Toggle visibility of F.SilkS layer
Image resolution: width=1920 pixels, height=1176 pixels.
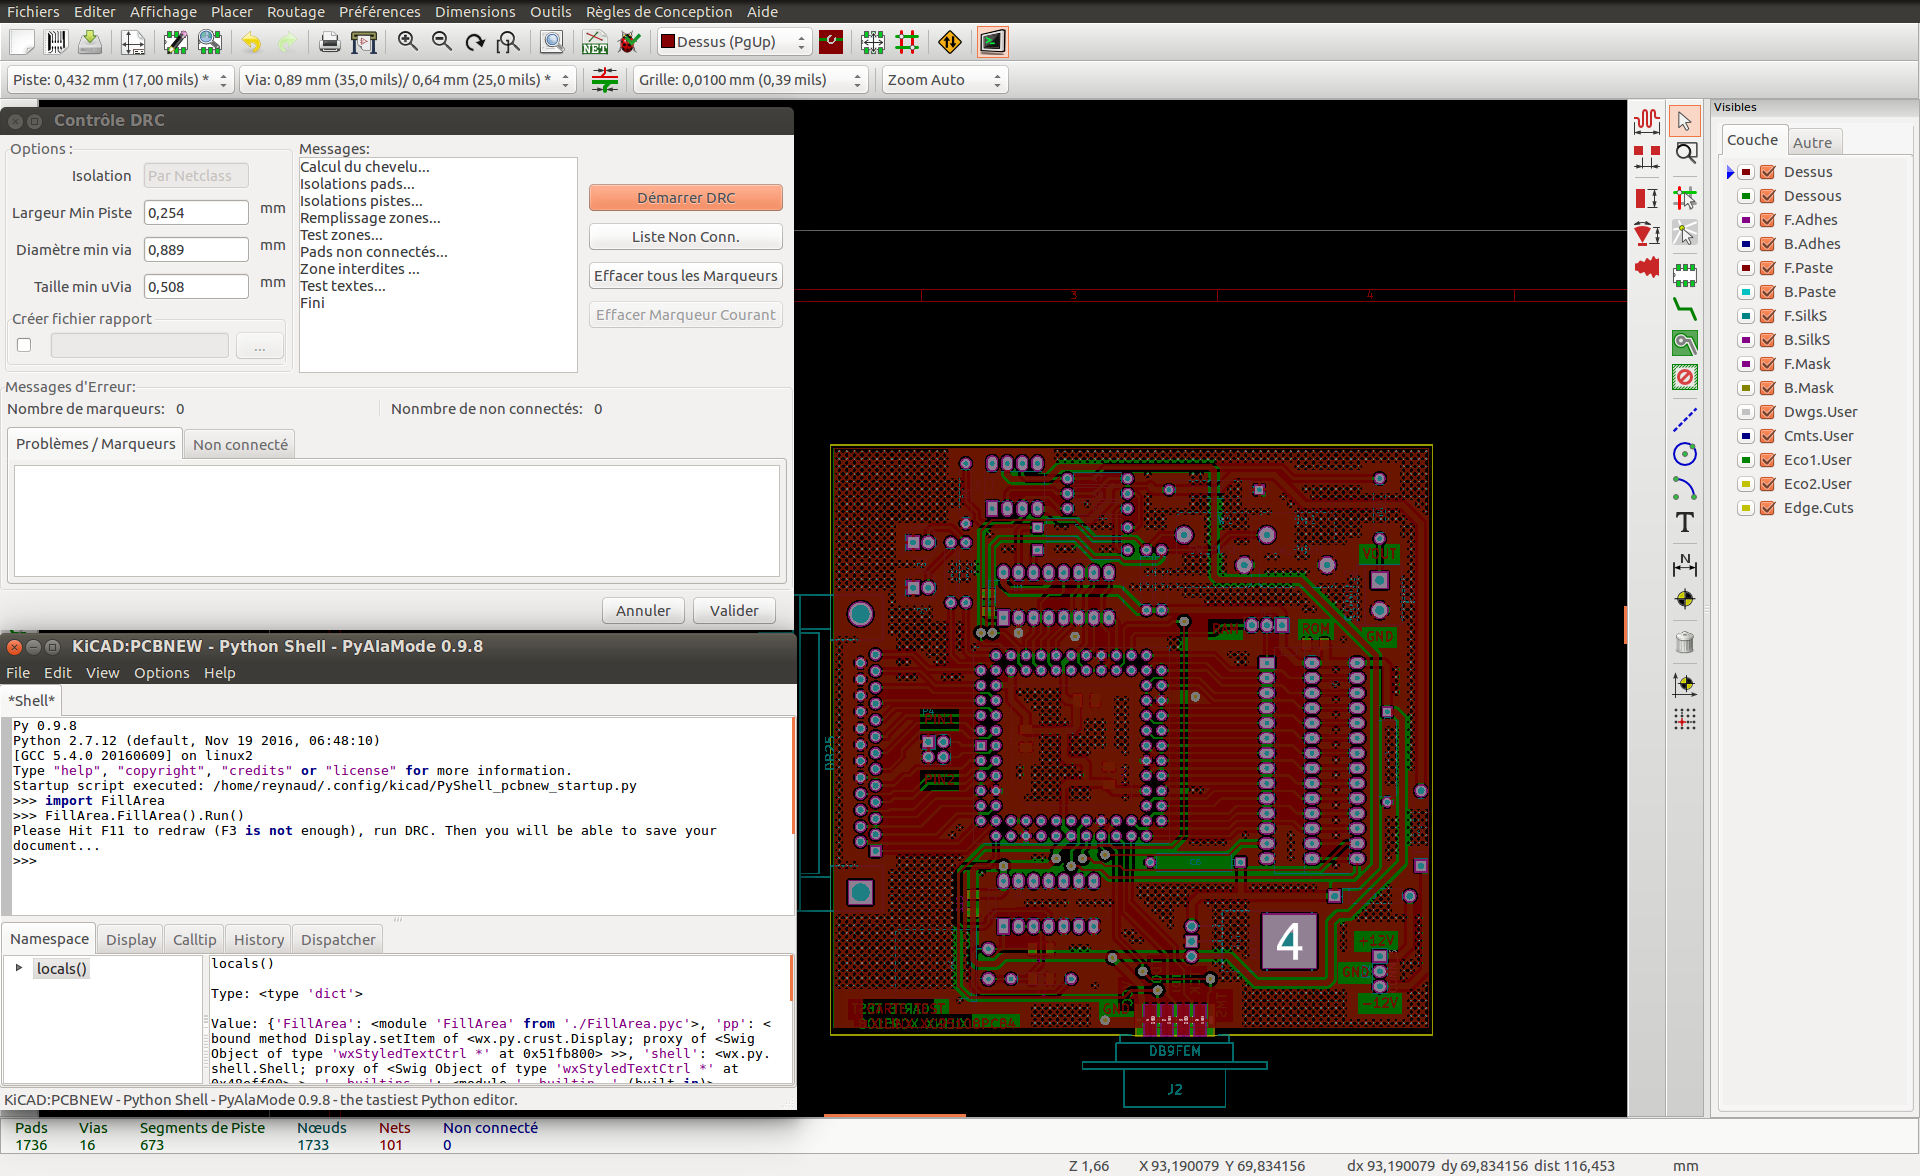tap(1767, 316)
